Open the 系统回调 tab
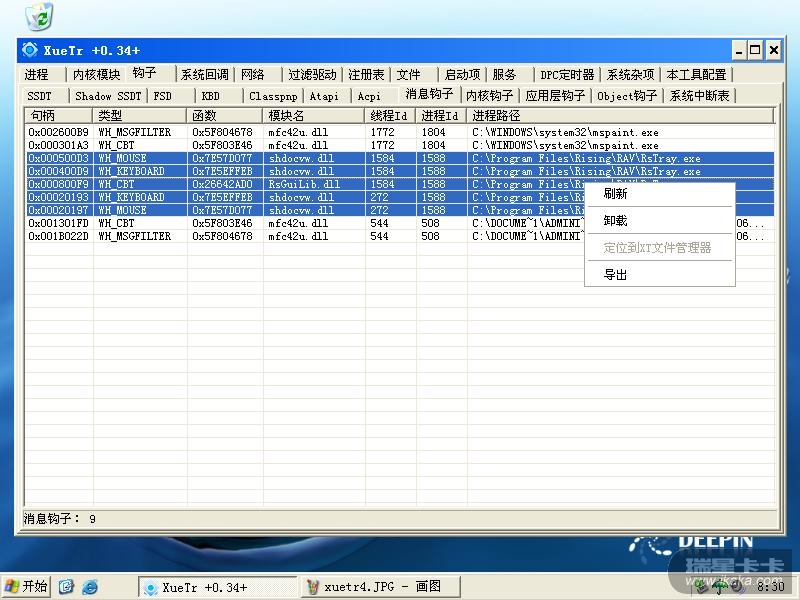Image resolution: width=800 pixels, height=600 pixels. pos(205,75)
